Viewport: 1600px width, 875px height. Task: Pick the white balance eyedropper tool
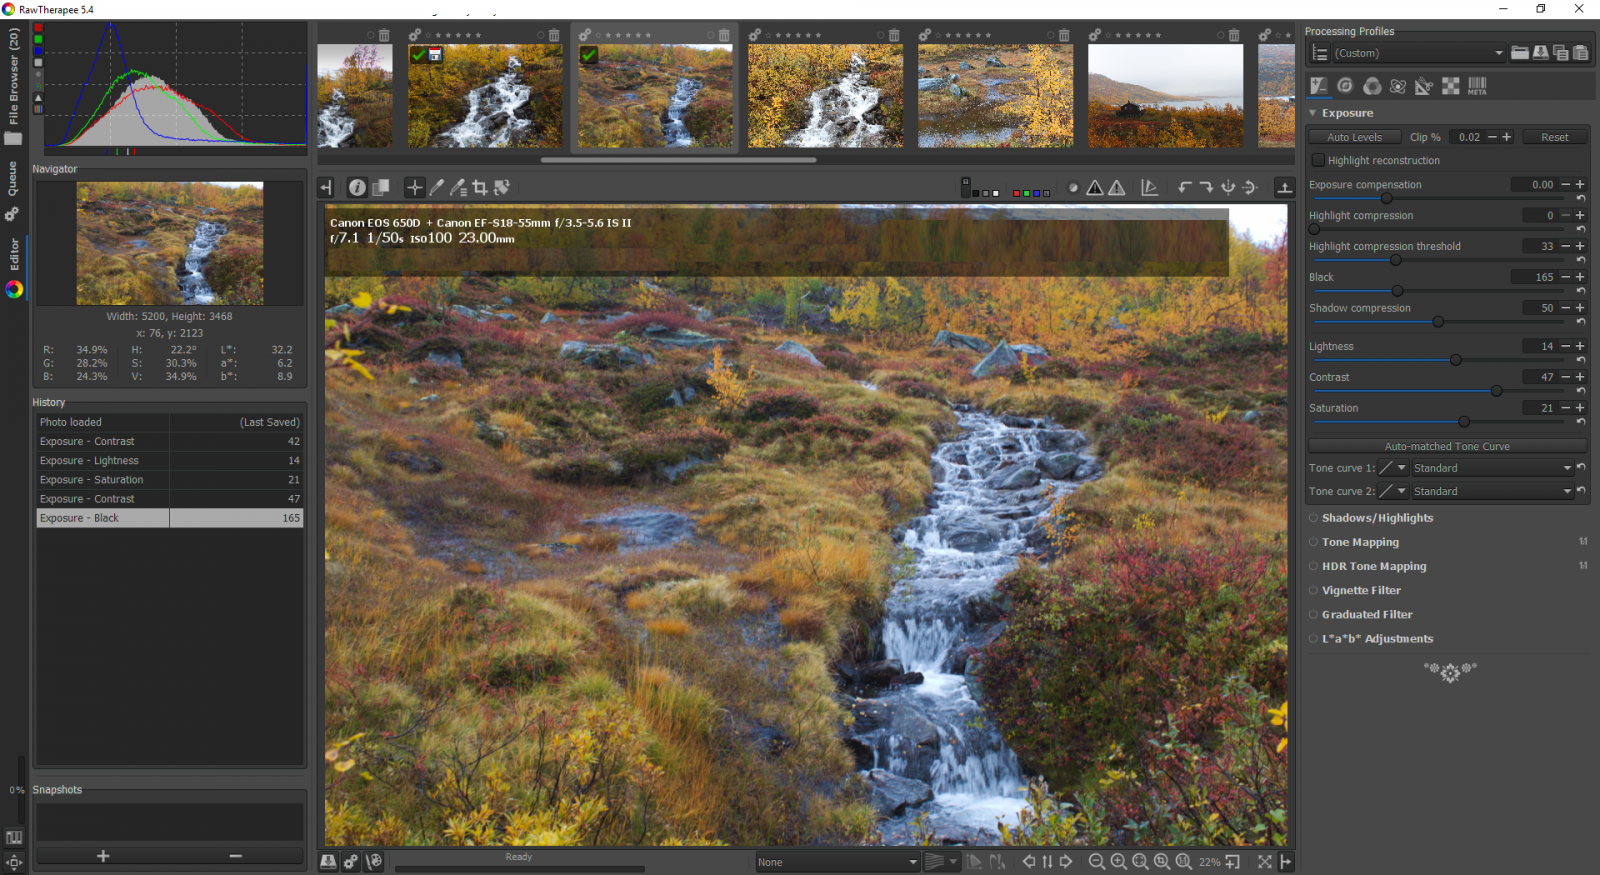pyautogui.click(x=437, y=188)
